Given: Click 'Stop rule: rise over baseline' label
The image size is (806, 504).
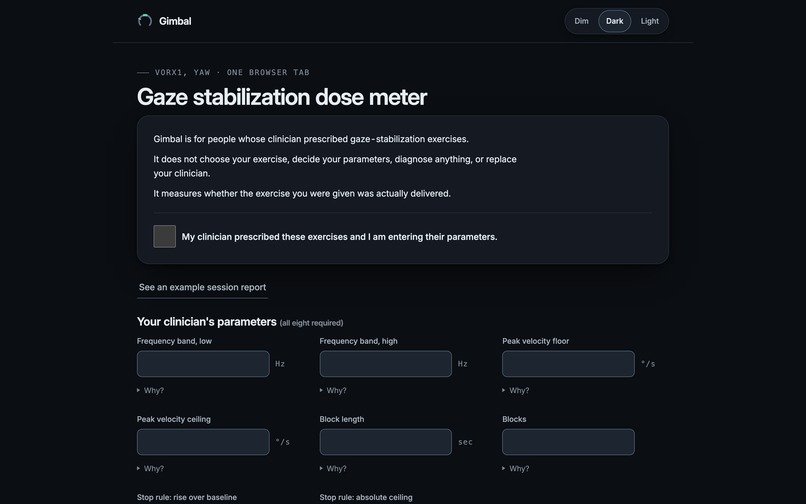Looking at the screenshot, I should [187, 497].
